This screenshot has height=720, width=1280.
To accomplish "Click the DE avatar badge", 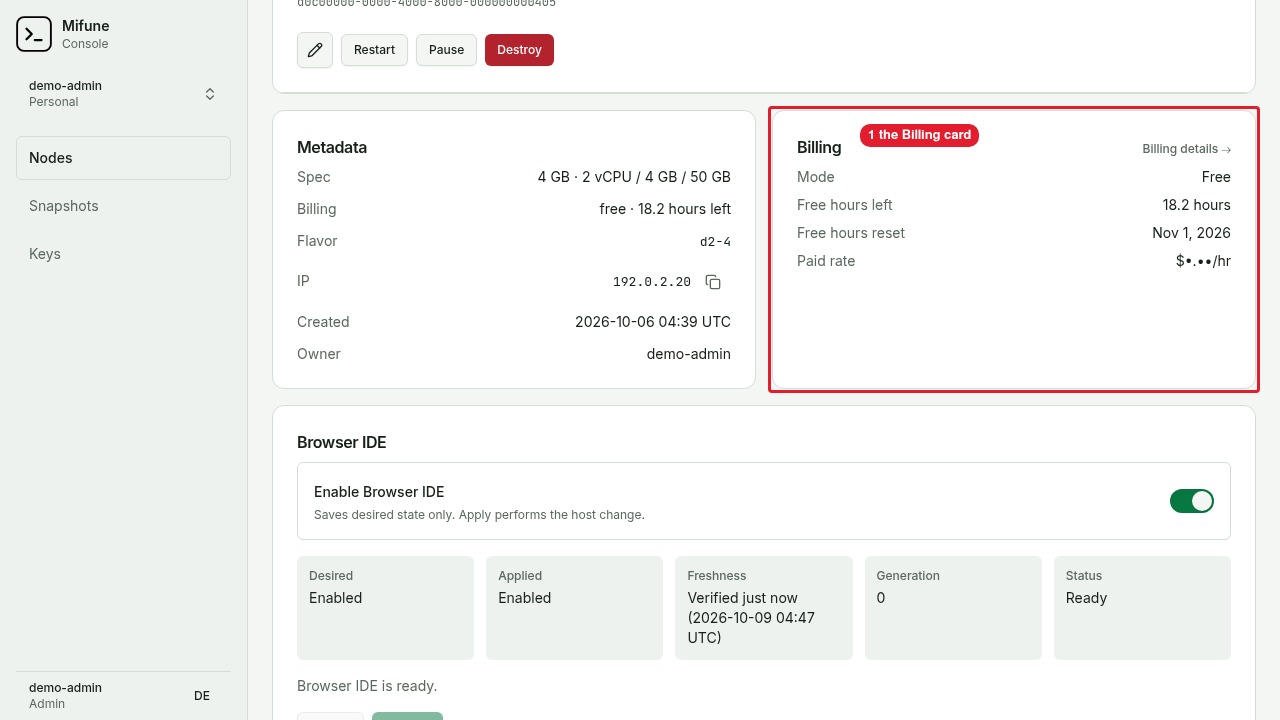I will (202, 696).
